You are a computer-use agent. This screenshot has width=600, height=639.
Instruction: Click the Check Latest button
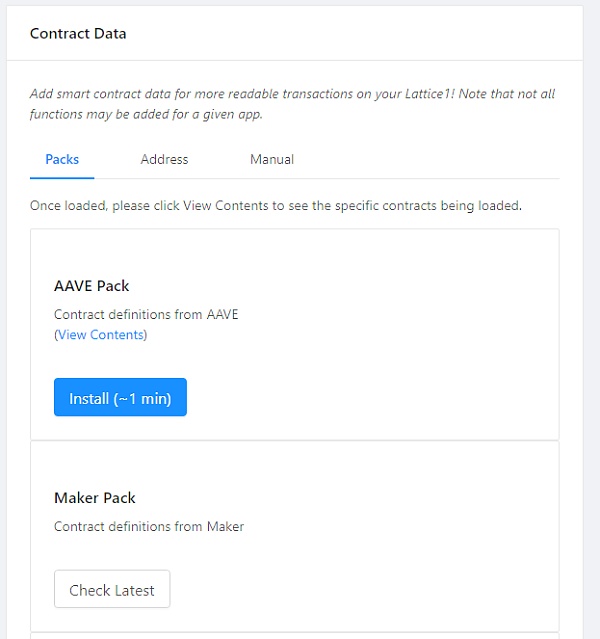[x=112, y=590]
